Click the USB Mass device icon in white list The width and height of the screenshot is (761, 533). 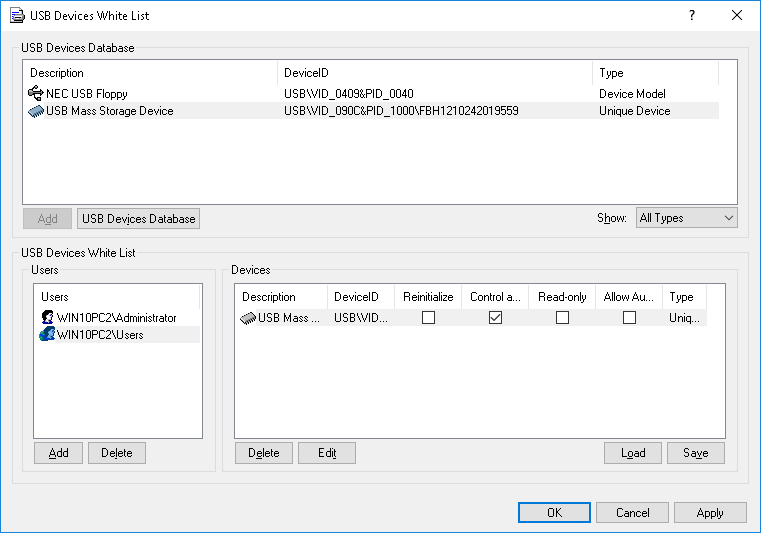[248, 318]
